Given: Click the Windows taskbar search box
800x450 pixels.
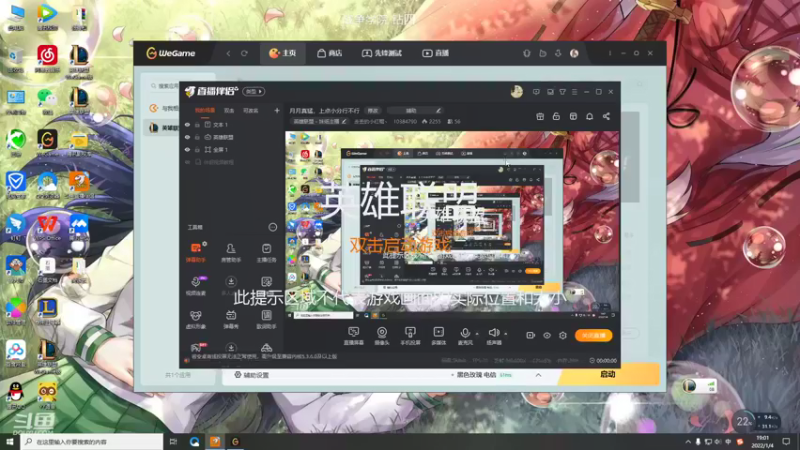Looking at the screenshot, I should coord(92,442).
